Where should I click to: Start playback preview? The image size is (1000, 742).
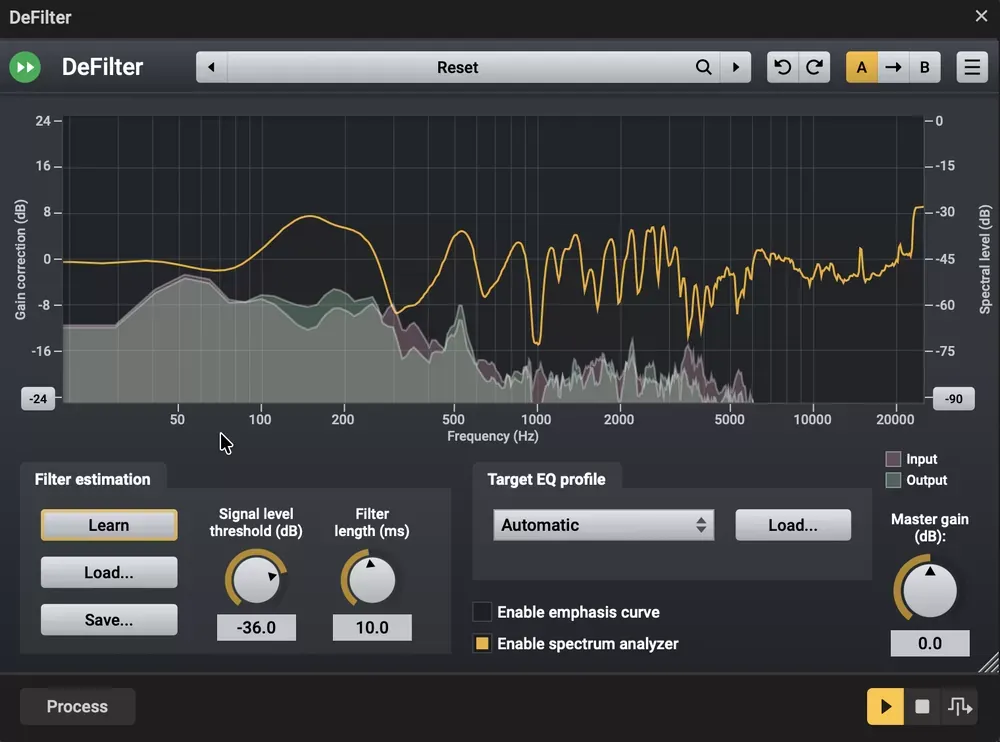coord(885,706)
